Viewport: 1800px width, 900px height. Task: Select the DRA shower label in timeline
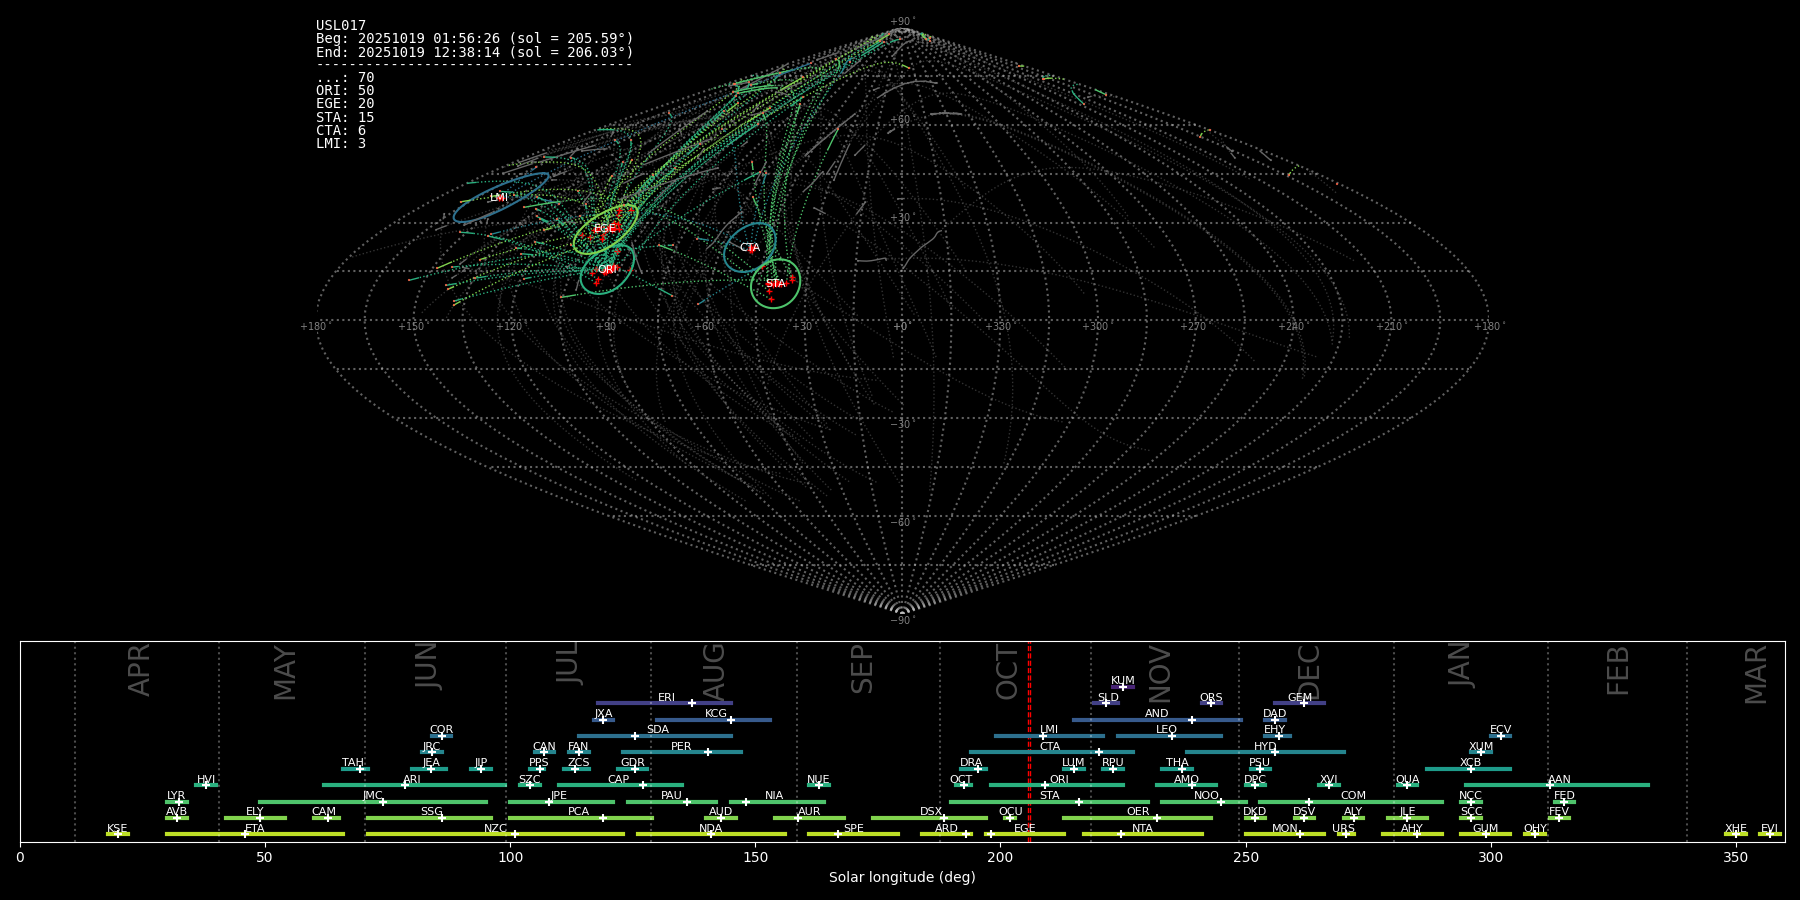point(971,763)
